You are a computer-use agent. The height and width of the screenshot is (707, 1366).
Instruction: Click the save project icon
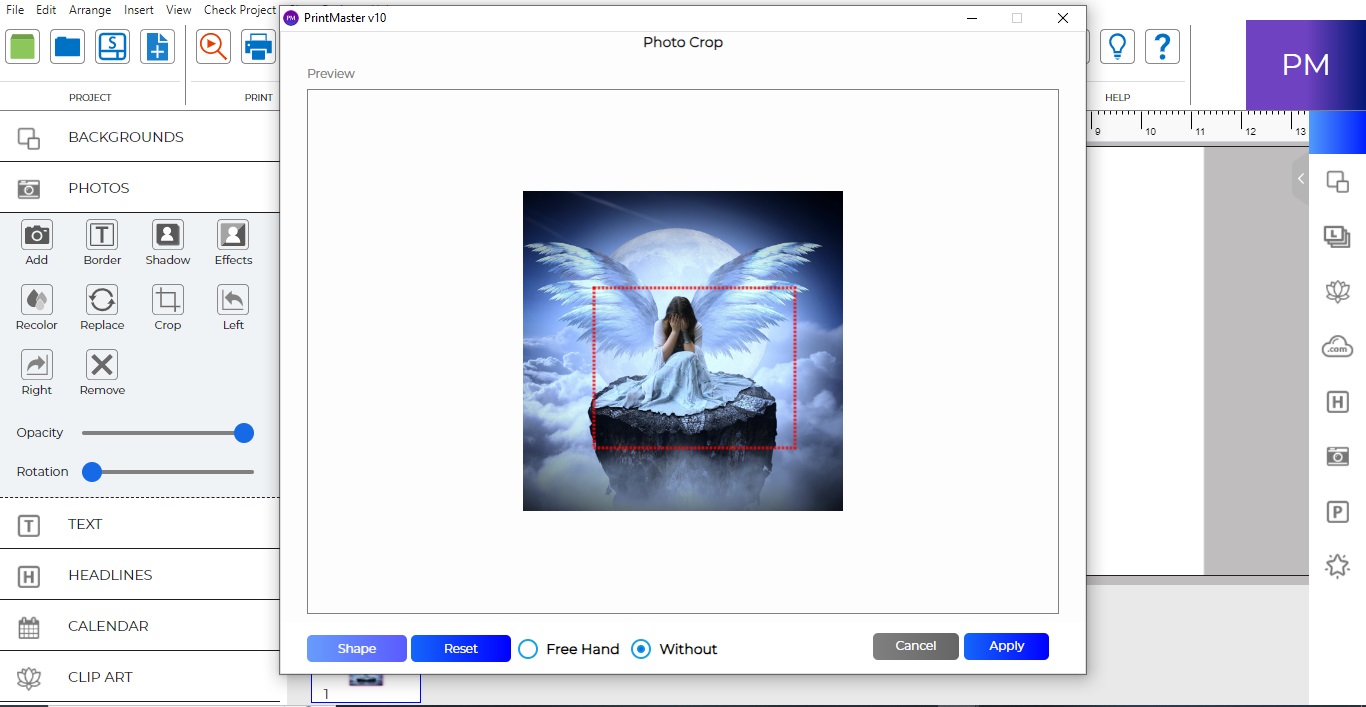[x=113, y=46]
